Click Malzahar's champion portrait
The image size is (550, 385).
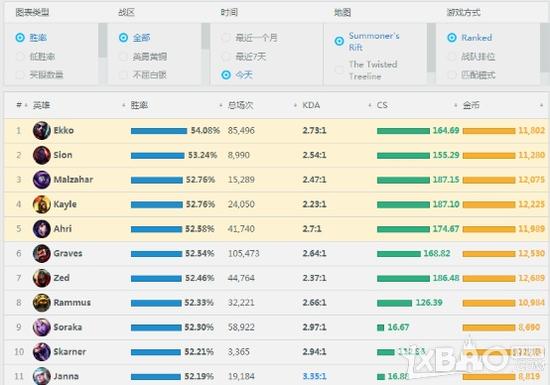42,180
